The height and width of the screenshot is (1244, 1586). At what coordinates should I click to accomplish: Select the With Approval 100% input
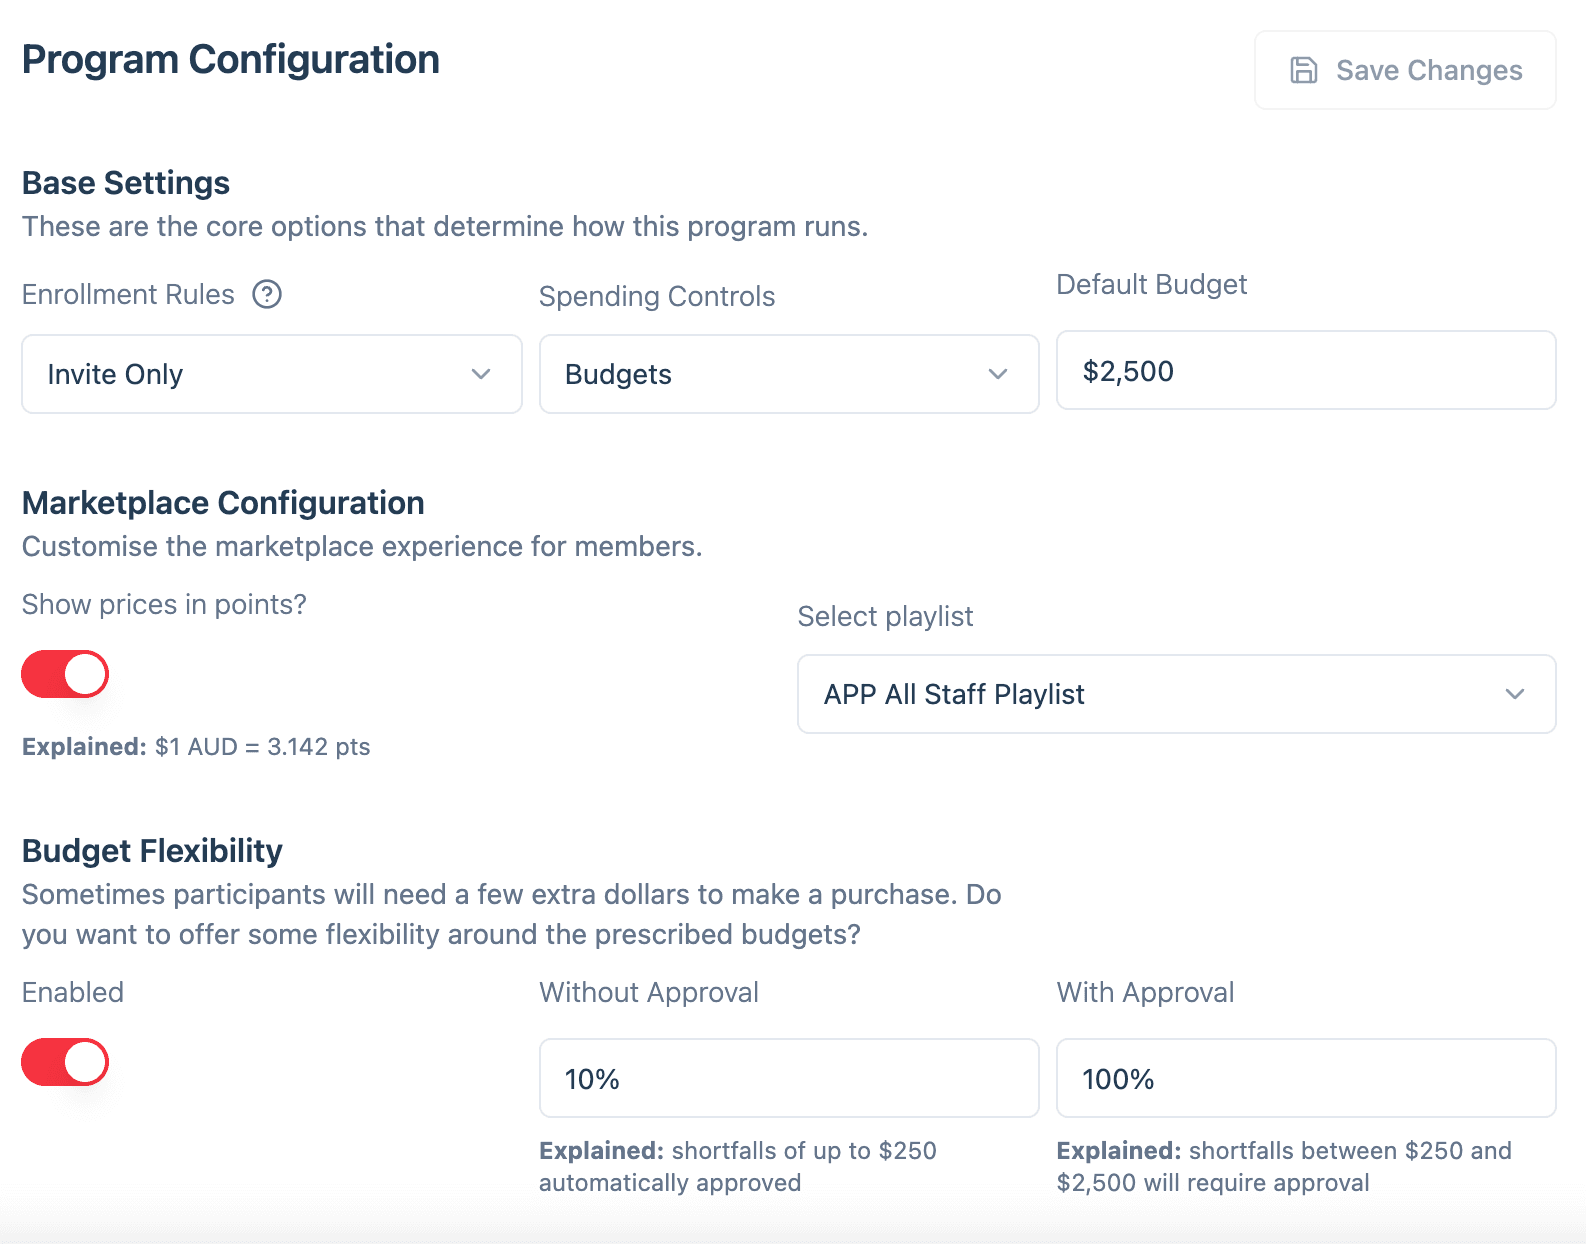[1305, 1079]
